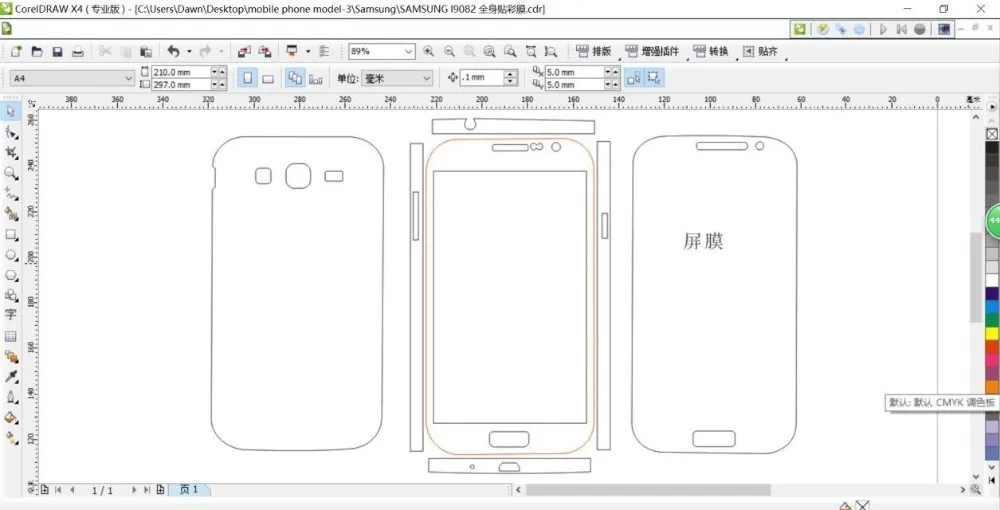Select the Pick tool in toolbox

coord(11,112)
